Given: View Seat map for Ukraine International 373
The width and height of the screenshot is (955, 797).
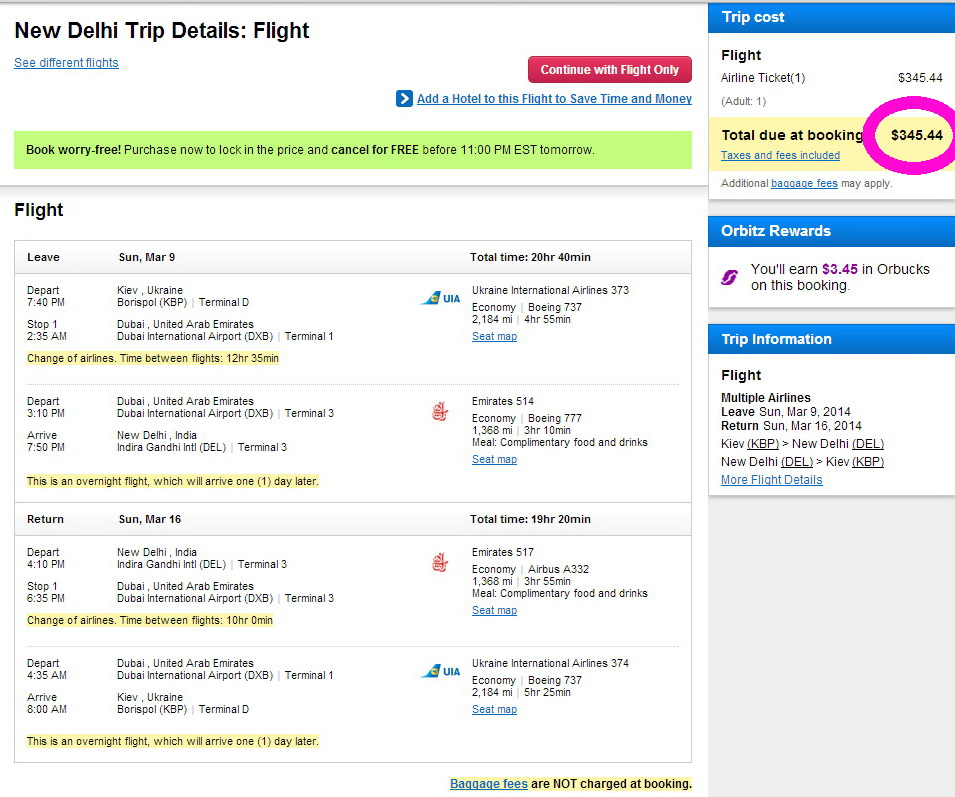Looking at the screenshot, I should click(494, 337).
